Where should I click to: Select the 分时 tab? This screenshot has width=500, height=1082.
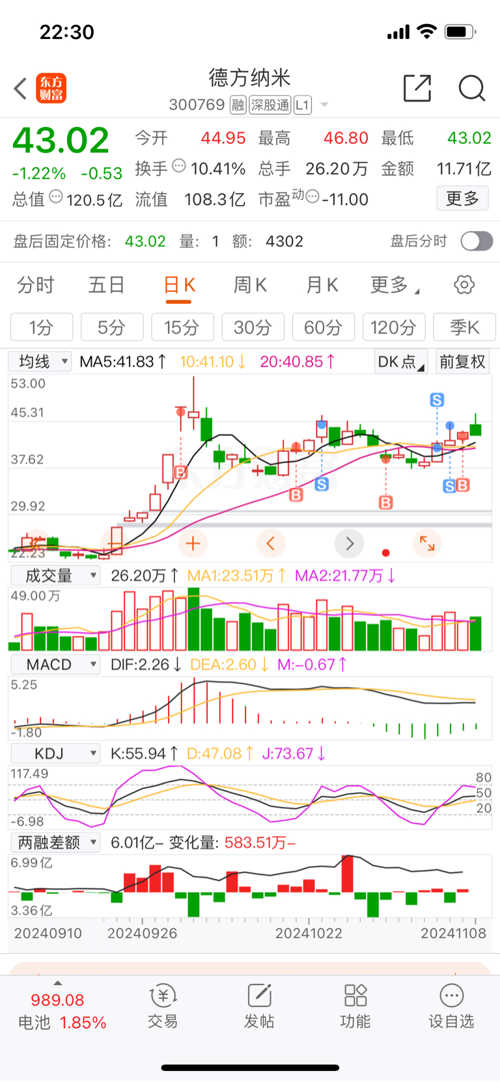click(x=35, y=285)
